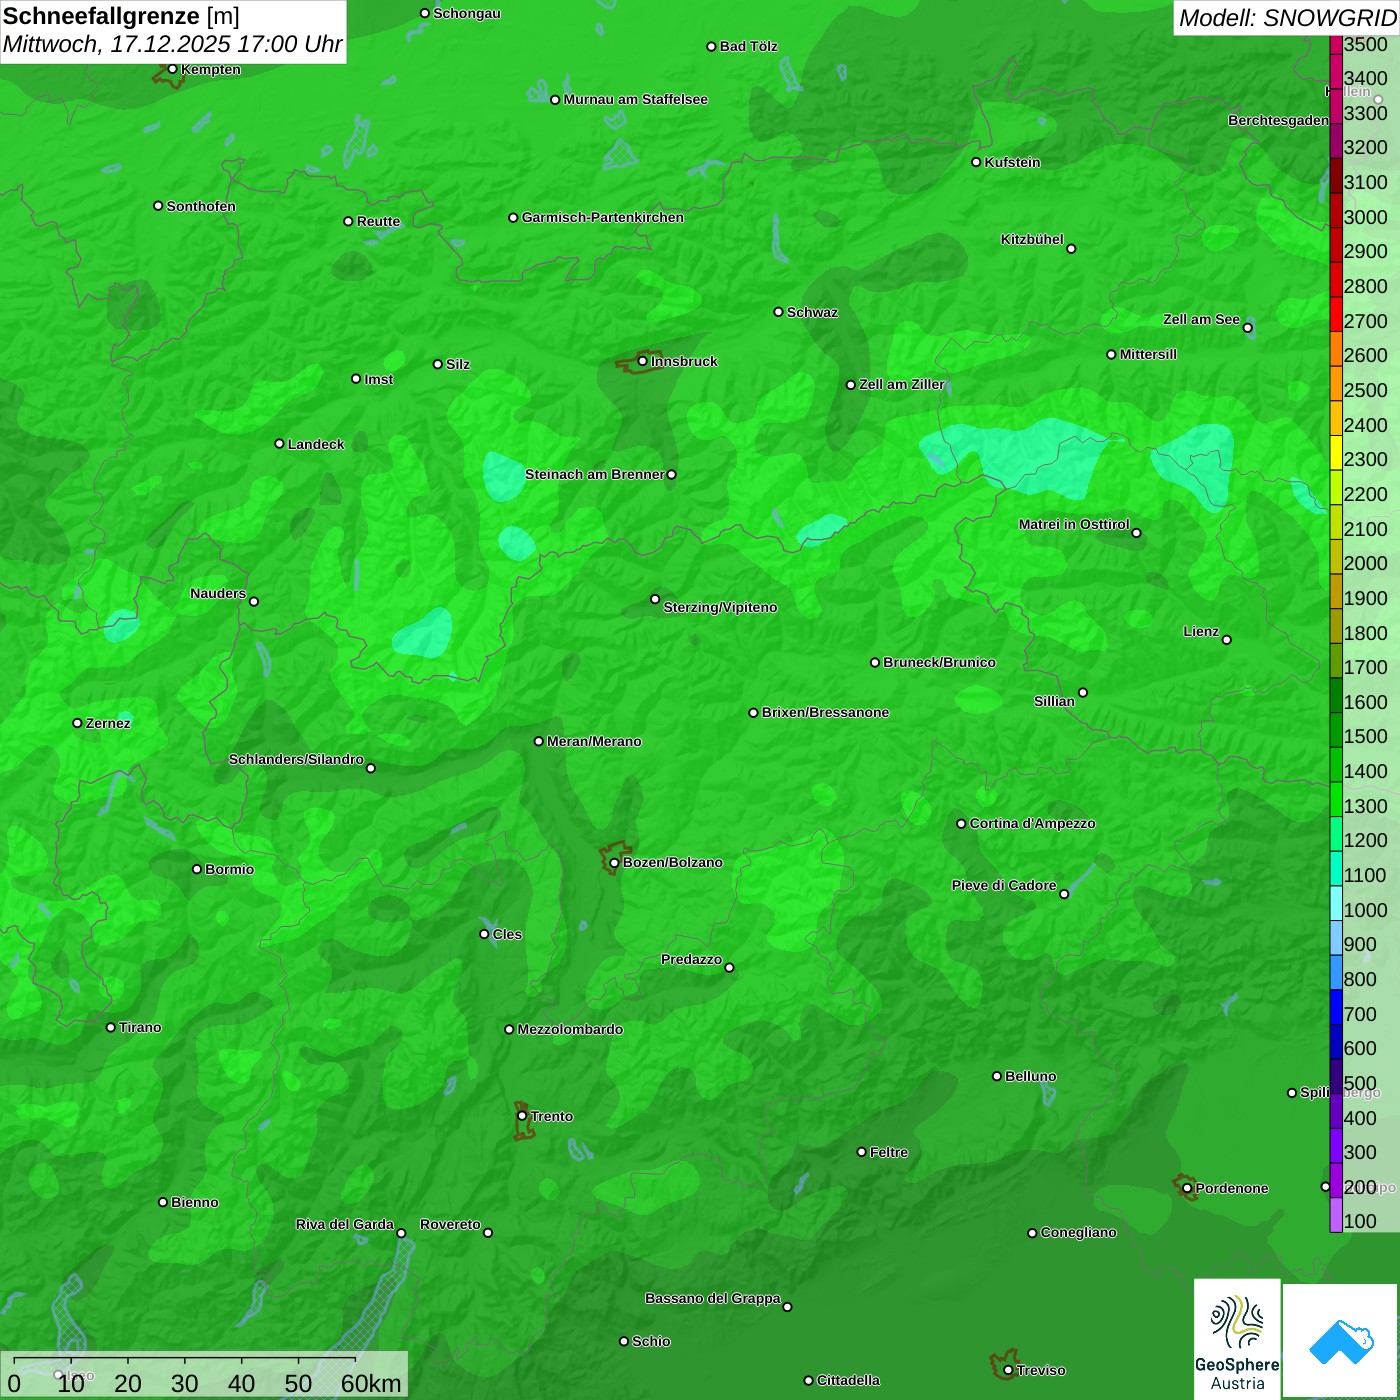Click the Bozen/Bolzano city marker
The height and width of the screenshot is (1400, 1400).
[x=614, y=863]
